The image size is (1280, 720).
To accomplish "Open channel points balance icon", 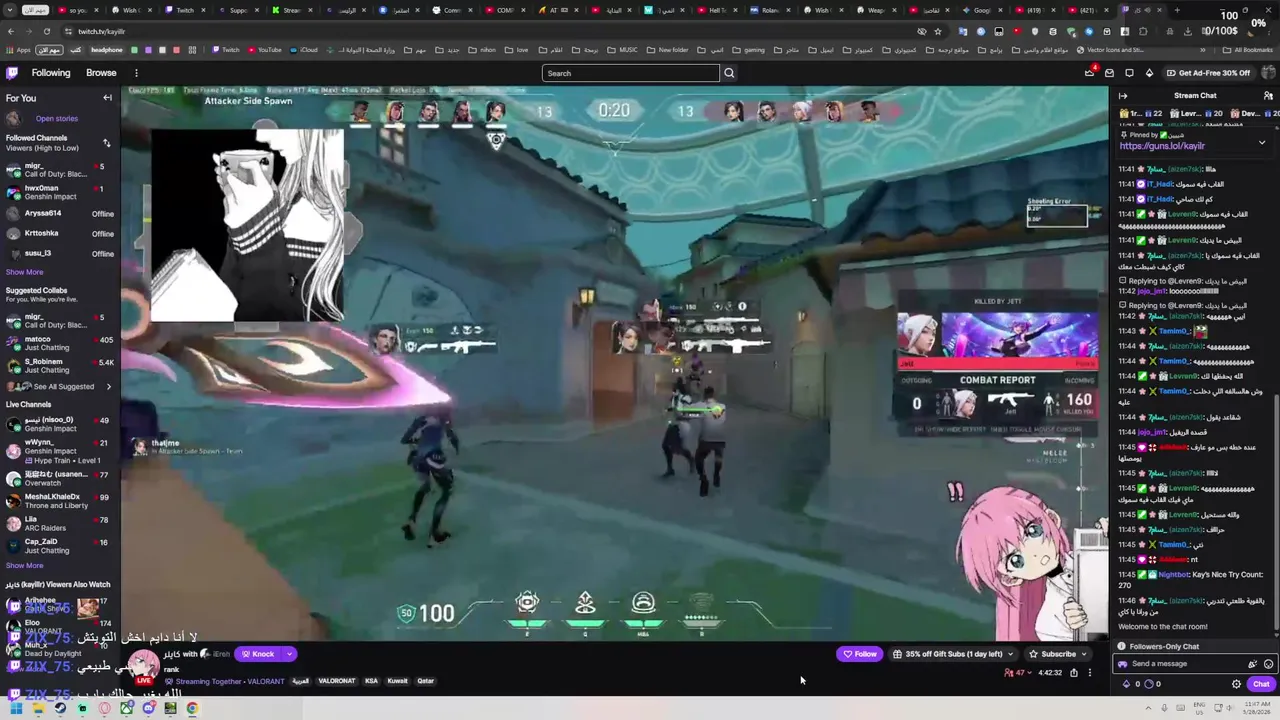I will (1151, 684).
